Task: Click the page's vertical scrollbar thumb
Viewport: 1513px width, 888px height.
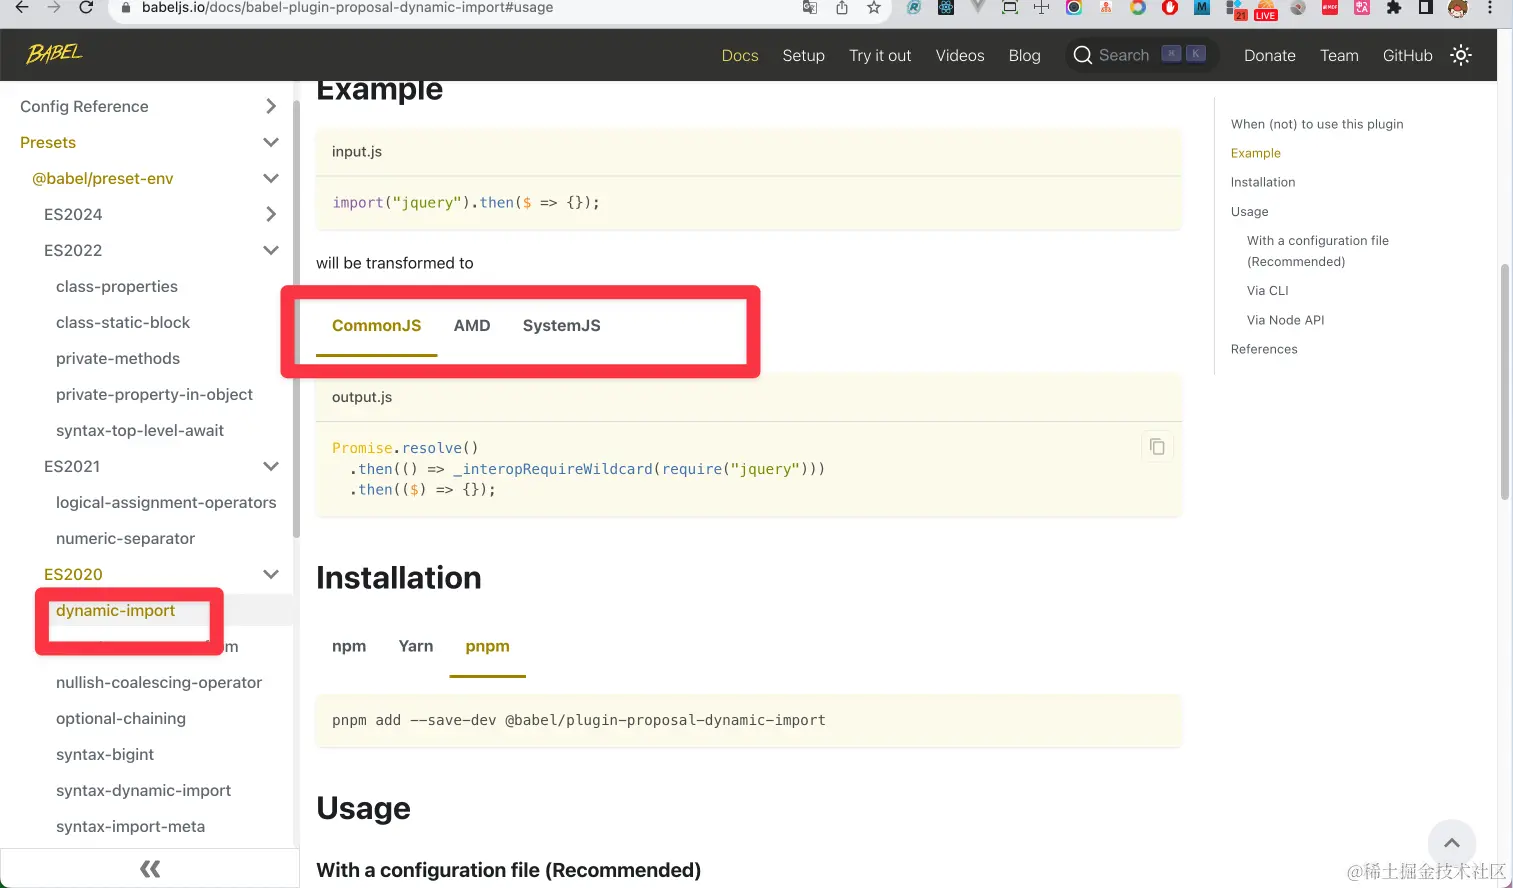Action: 1505,382
